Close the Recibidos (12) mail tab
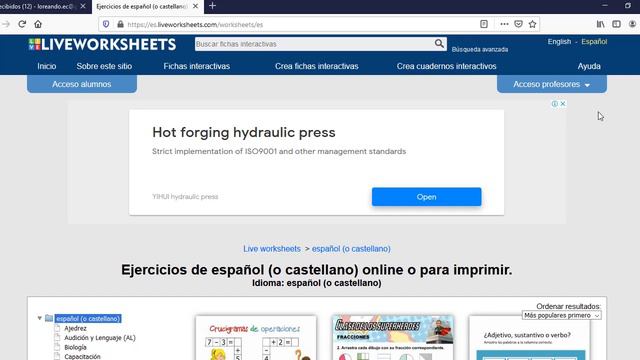Screen dimensions: 640x360 (x=83, y=6)
